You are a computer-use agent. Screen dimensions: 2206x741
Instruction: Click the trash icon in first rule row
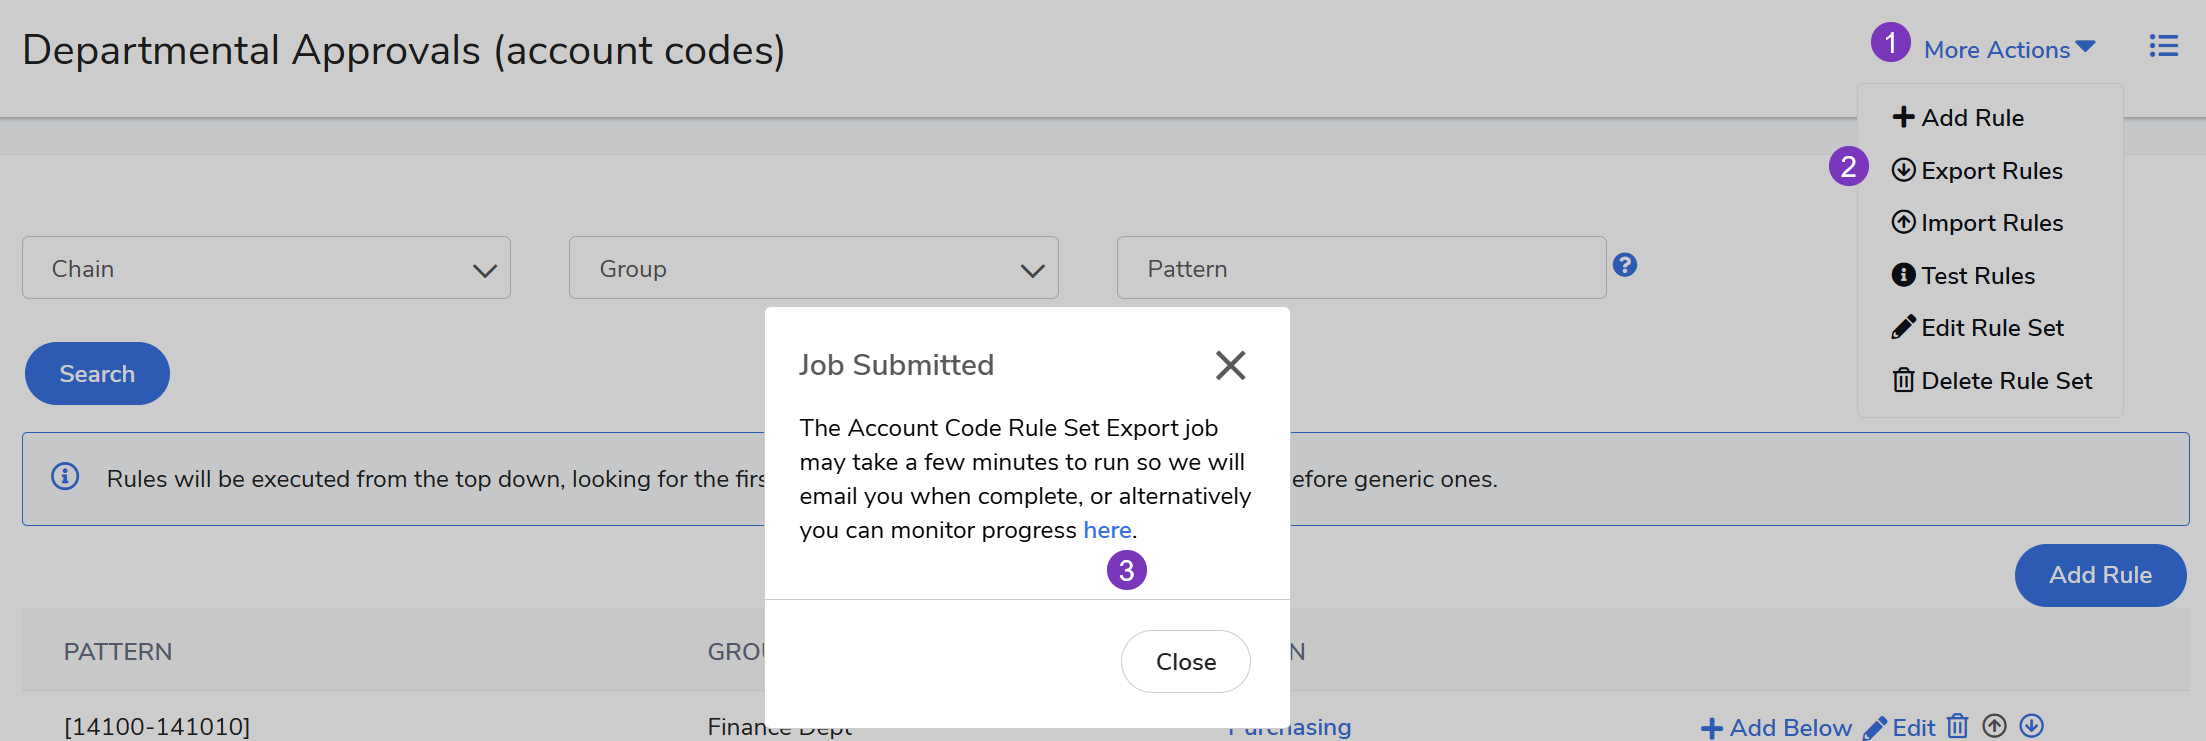(1958, 726)
